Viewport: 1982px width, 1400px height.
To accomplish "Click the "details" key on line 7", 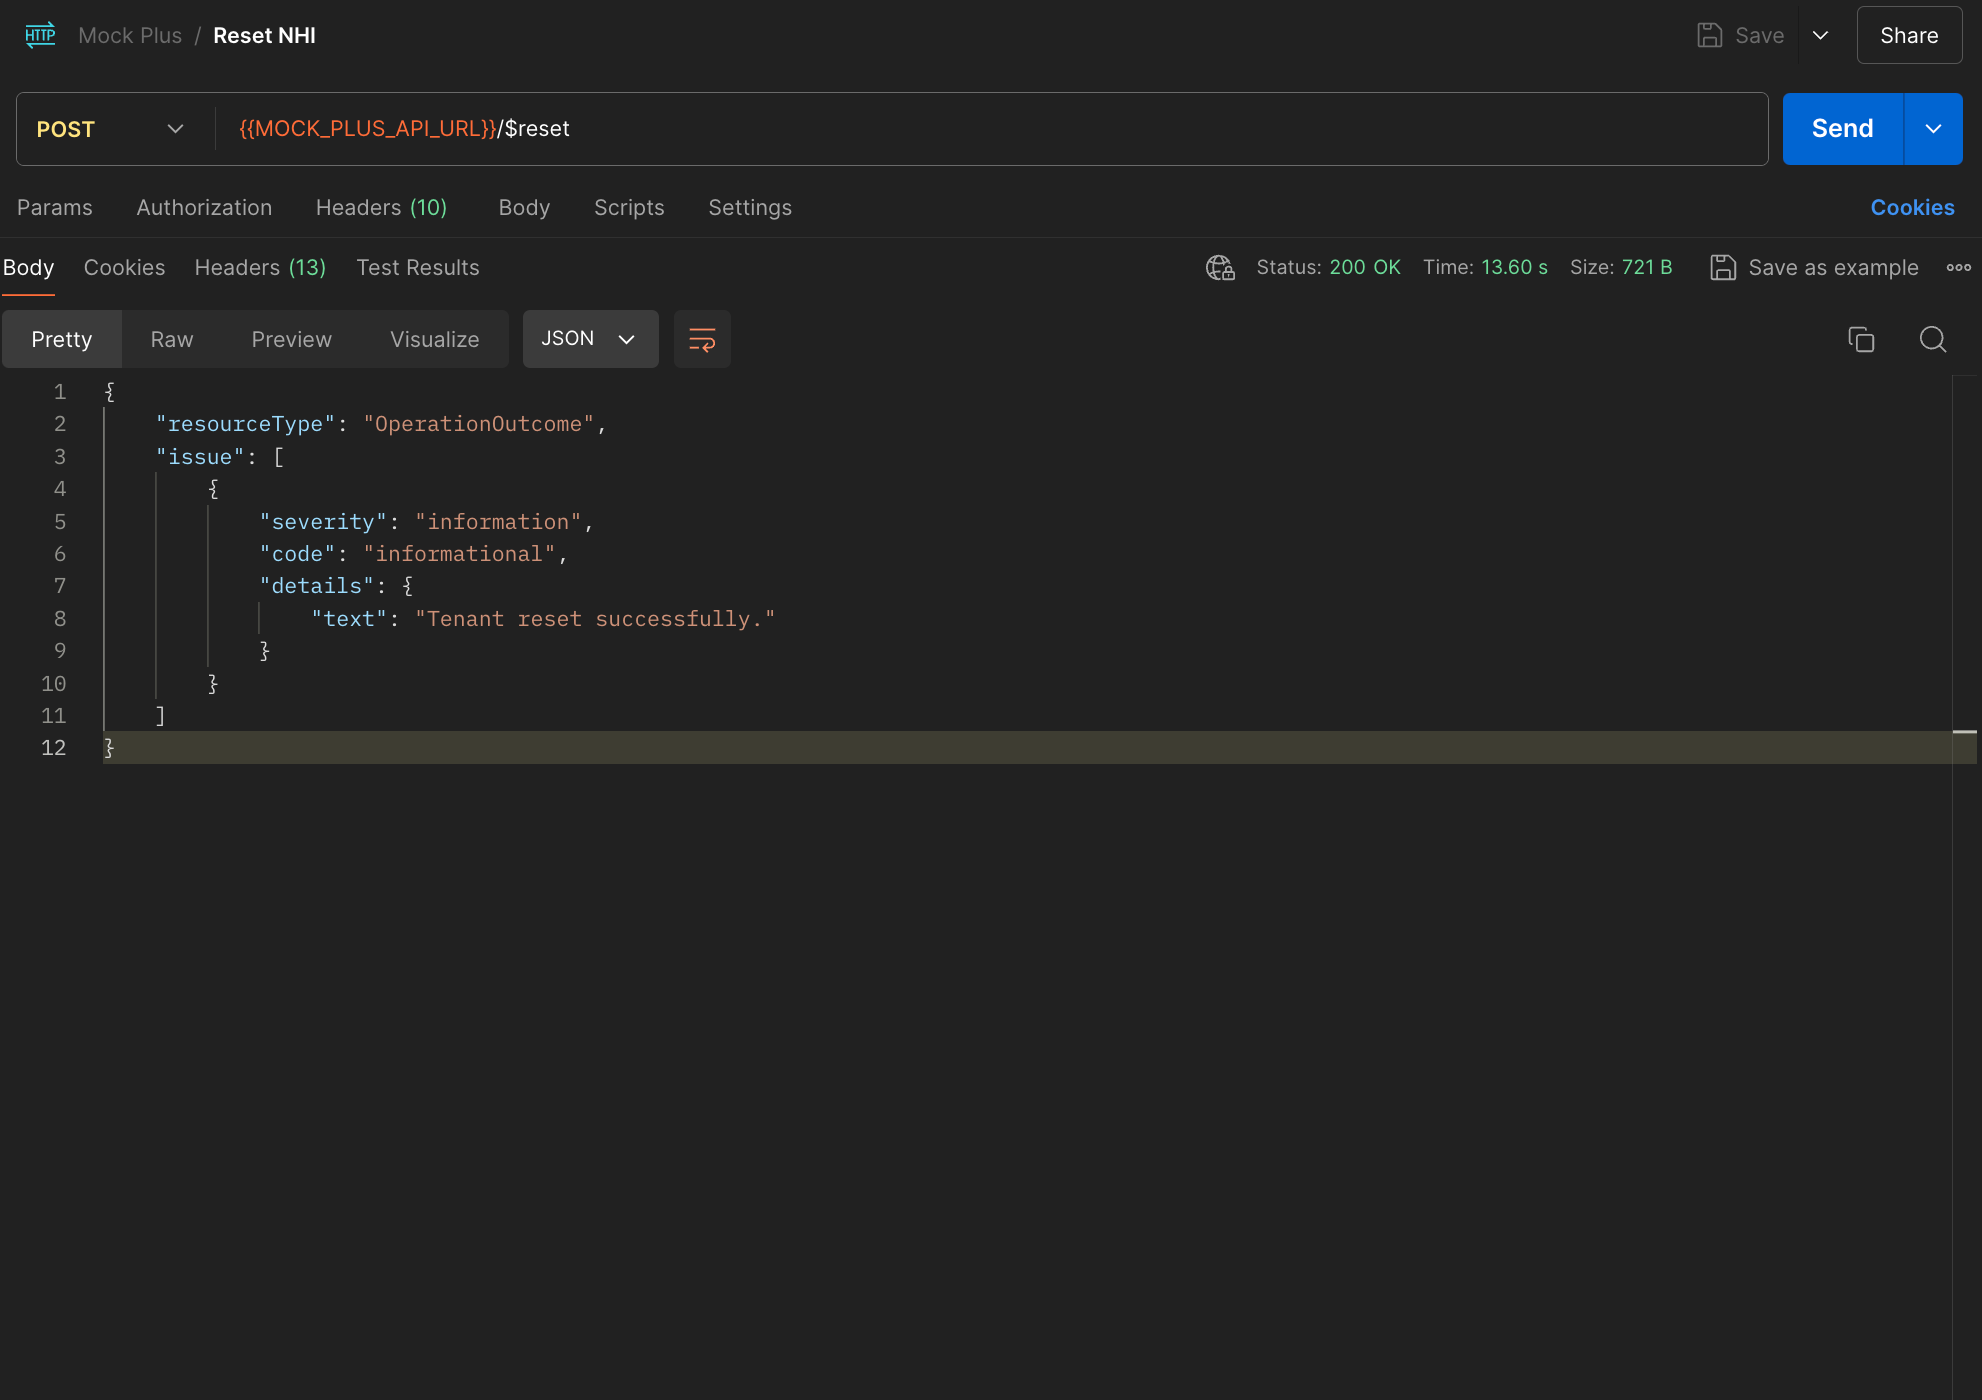I will pos(316,586).
